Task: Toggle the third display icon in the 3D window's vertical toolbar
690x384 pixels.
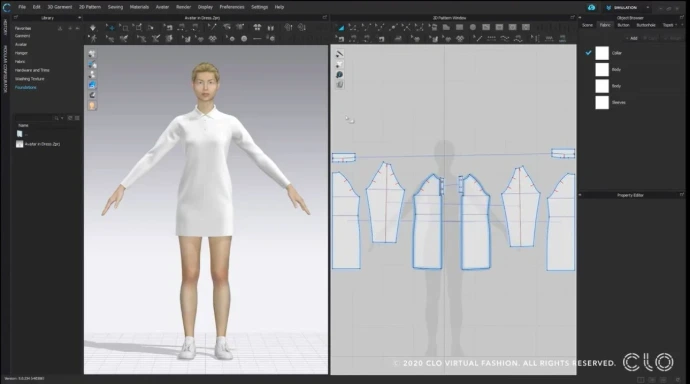Action: pyautogui.click(x=92, y=74)
